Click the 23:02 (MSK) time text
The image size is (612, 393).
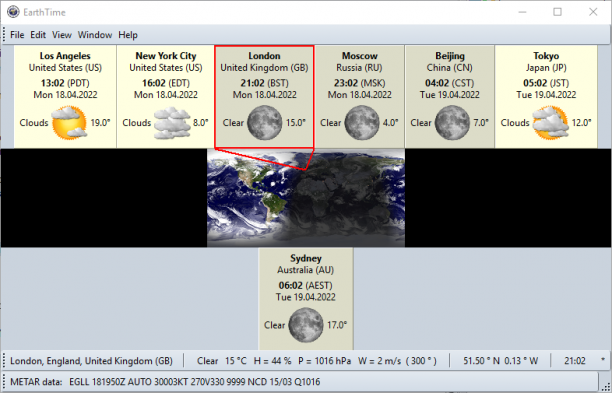[359, 83]
